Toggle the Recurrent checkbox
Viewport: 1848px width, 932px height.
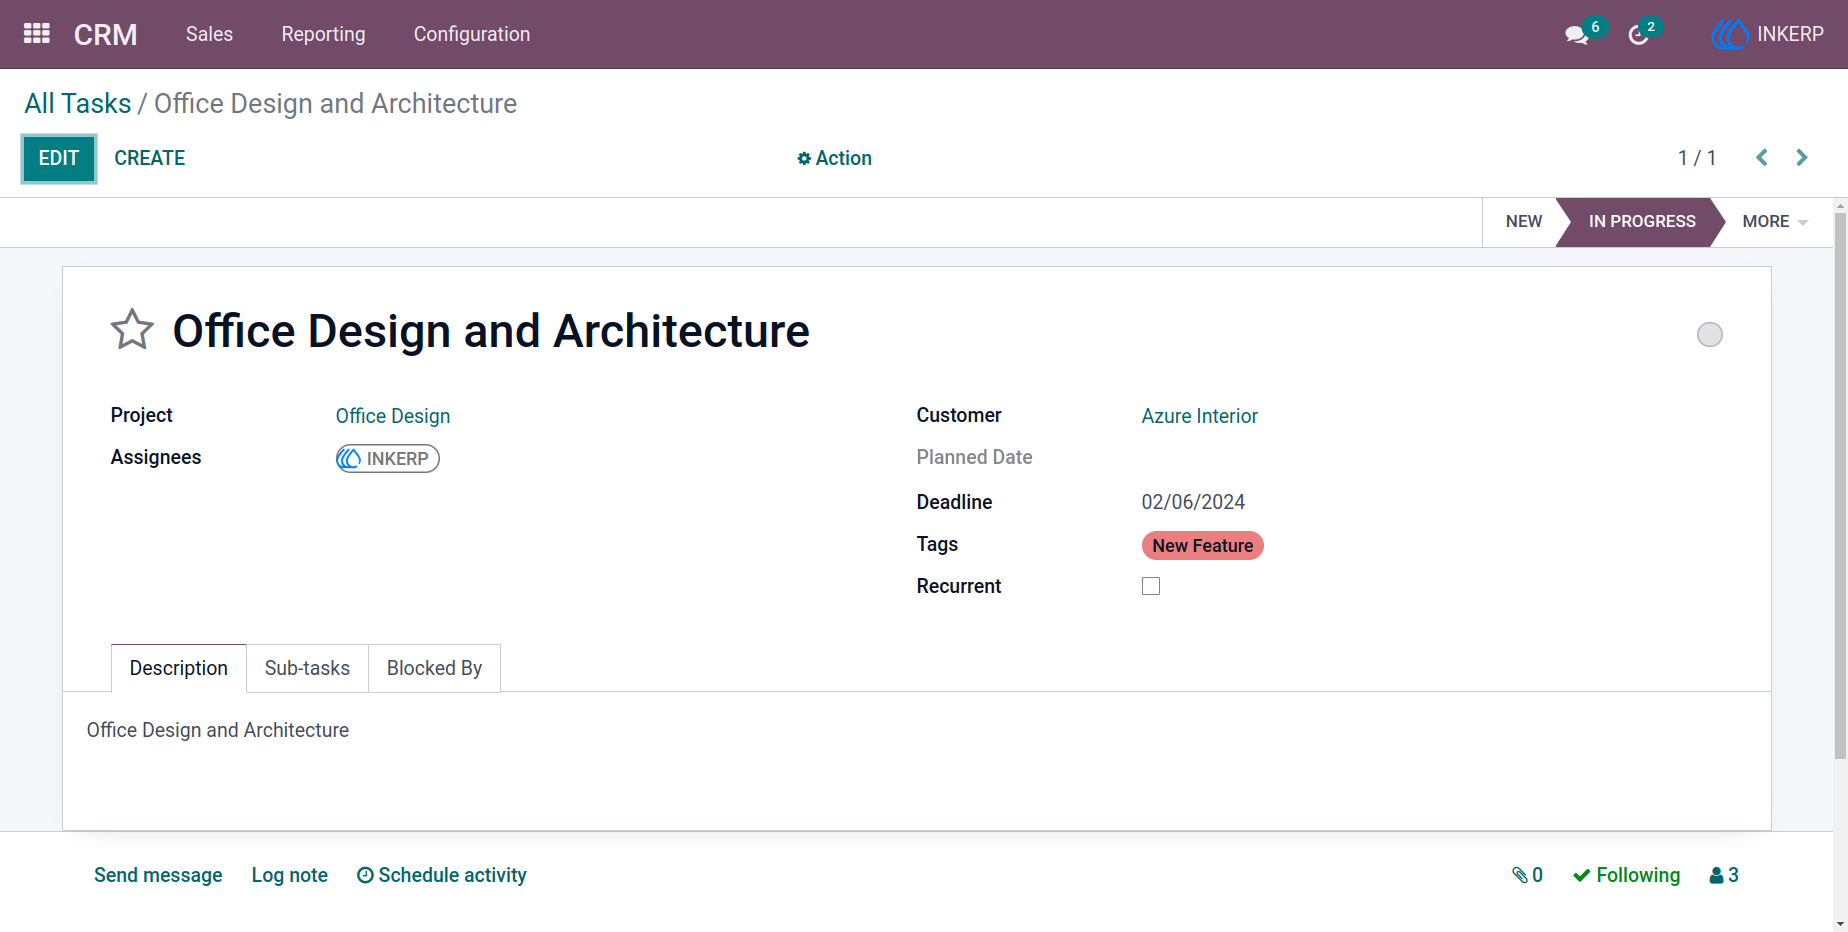[1151, 586]
